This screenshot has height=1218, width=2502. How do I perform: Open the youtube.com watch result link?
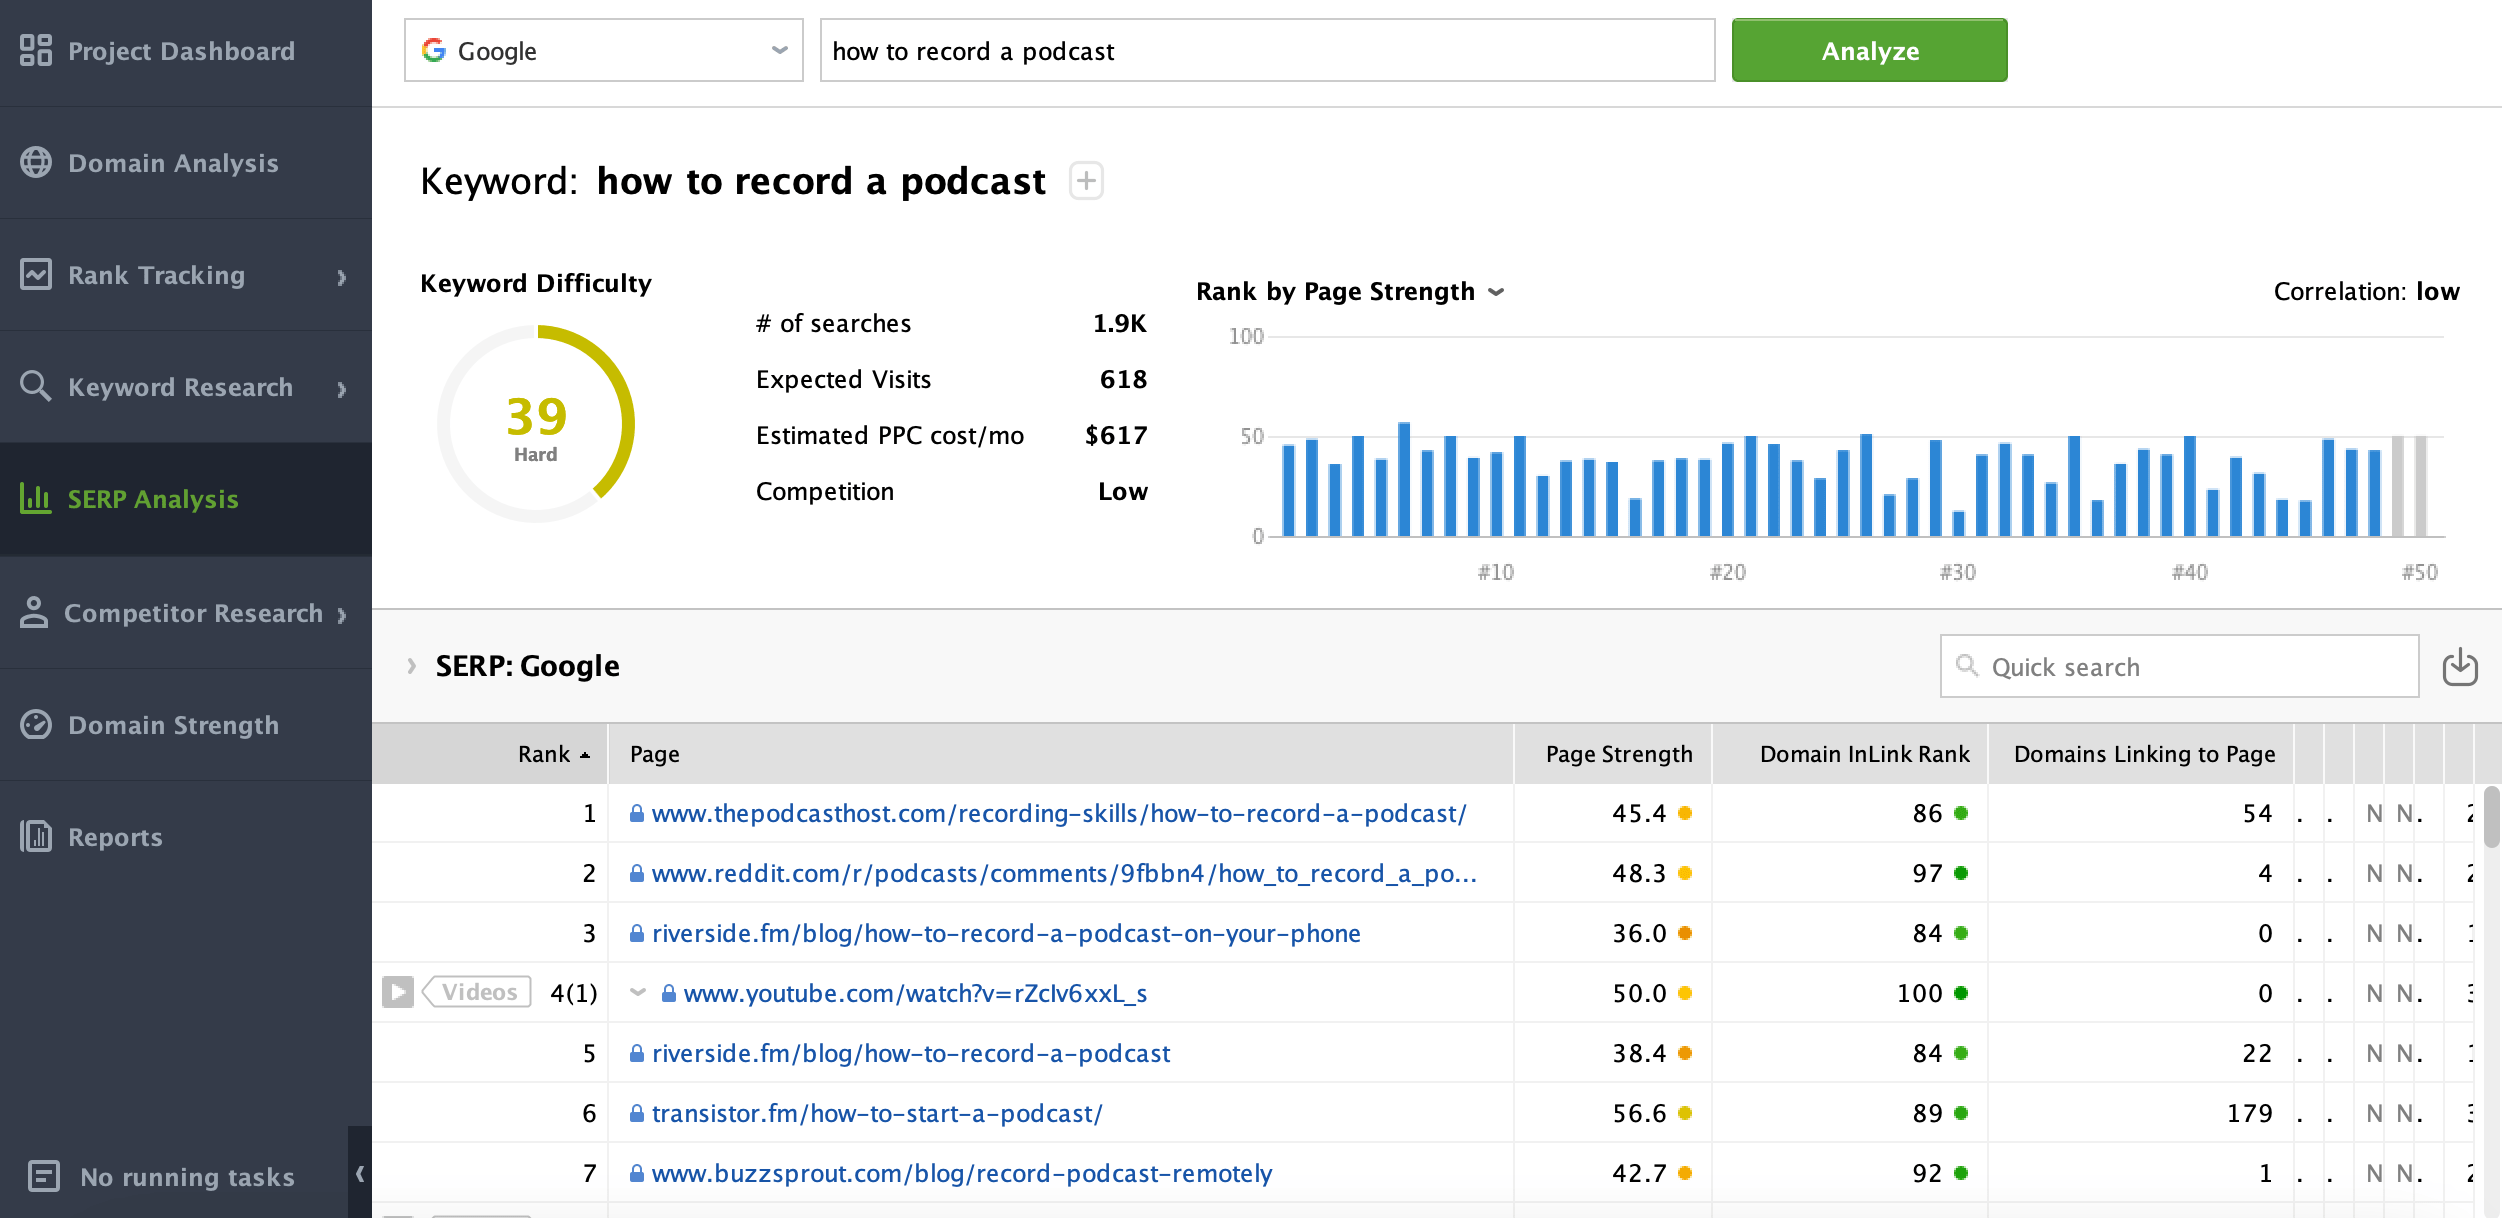coord(915,993)
